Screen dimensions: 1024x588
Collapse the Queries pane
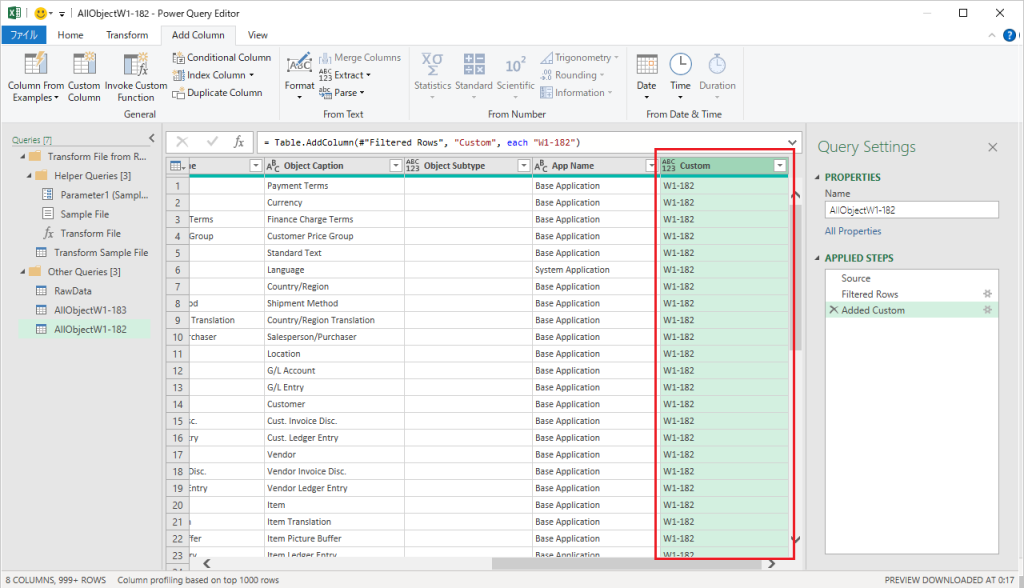click(152, 139)
